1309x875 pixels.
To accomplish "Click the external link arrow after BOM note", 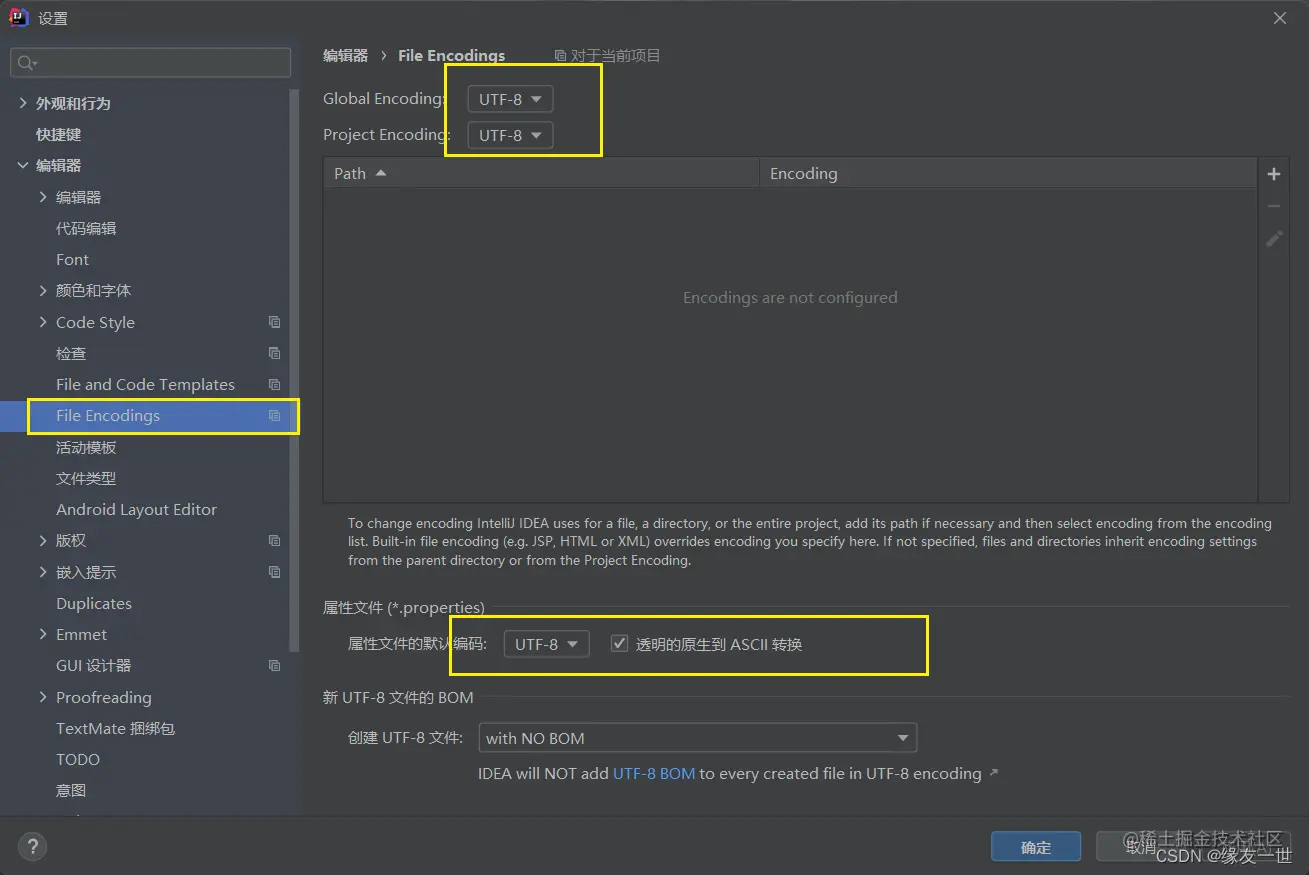I will (993, 773).
